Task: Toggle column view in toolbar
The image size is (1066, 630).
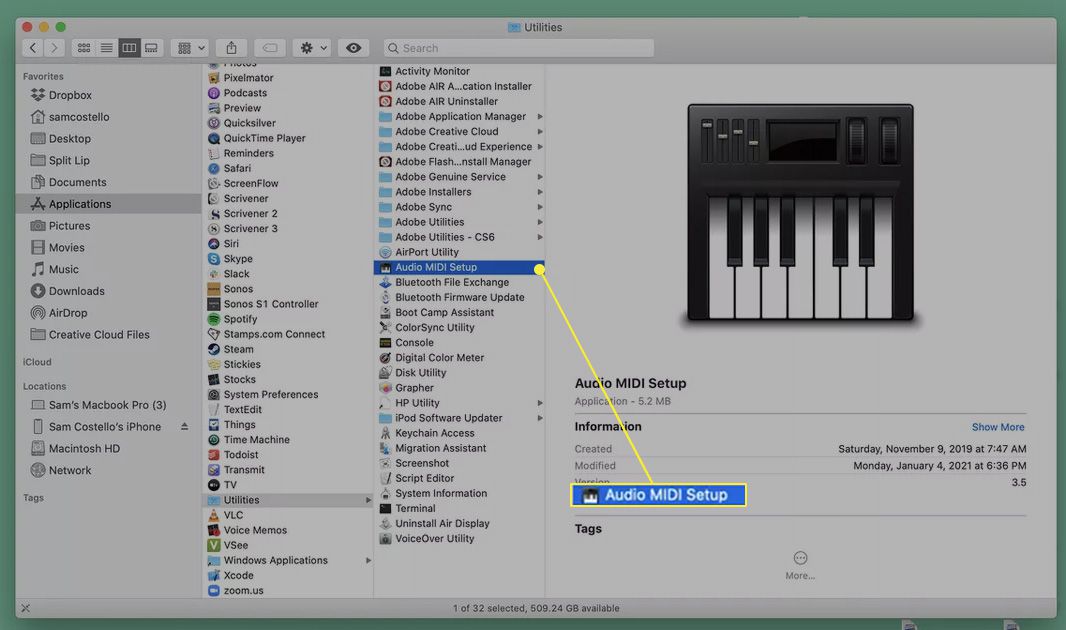Action: [x=129, y=48]
